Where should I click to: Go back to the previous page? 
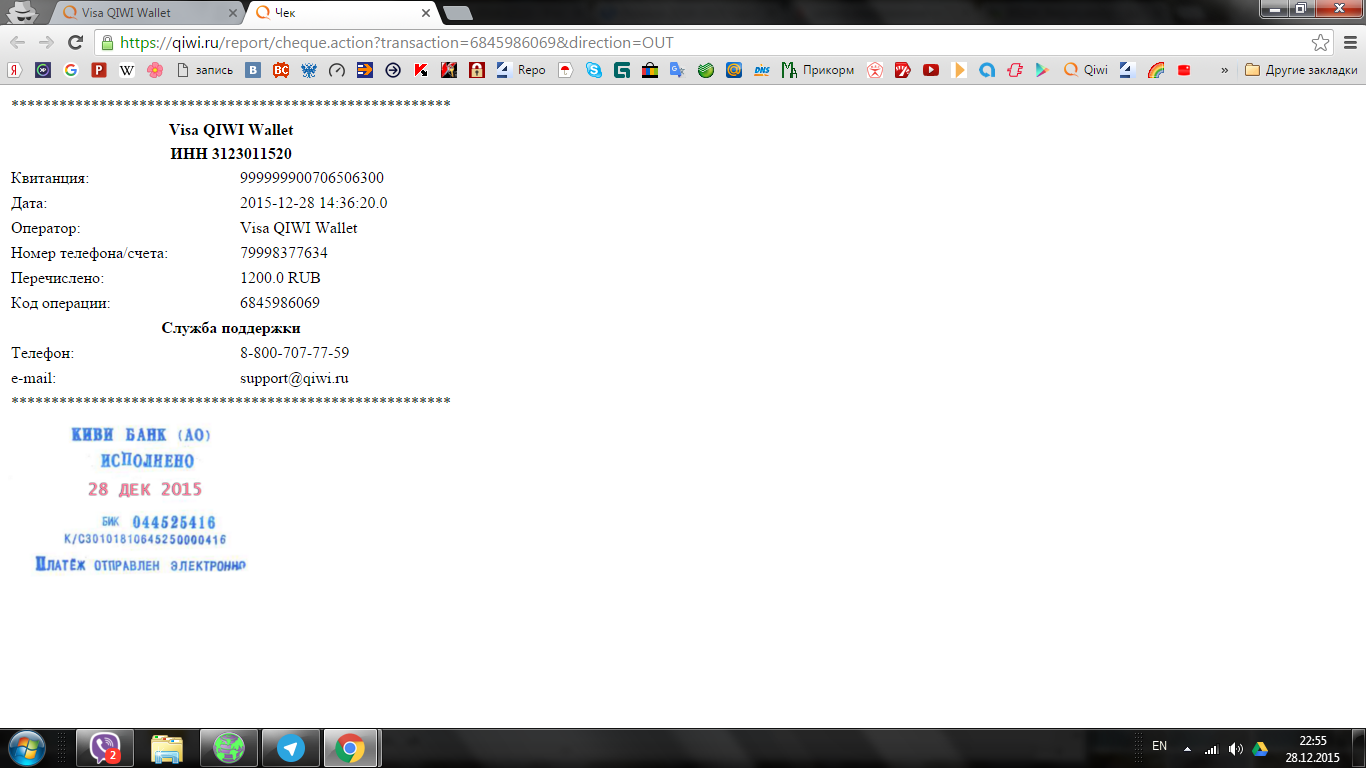tap(17, 42)
